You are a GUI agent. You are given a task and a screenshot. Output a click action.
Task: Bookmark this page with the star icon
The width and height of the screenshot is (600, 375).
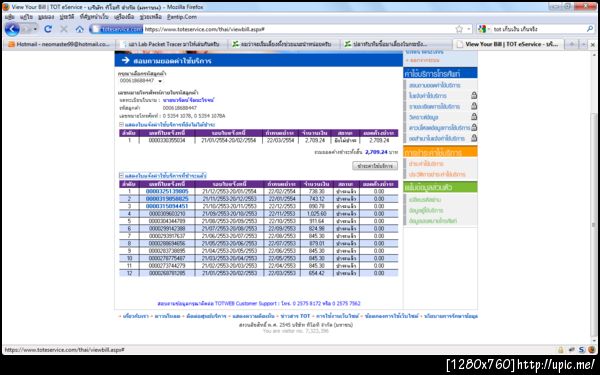coord(459,29)
